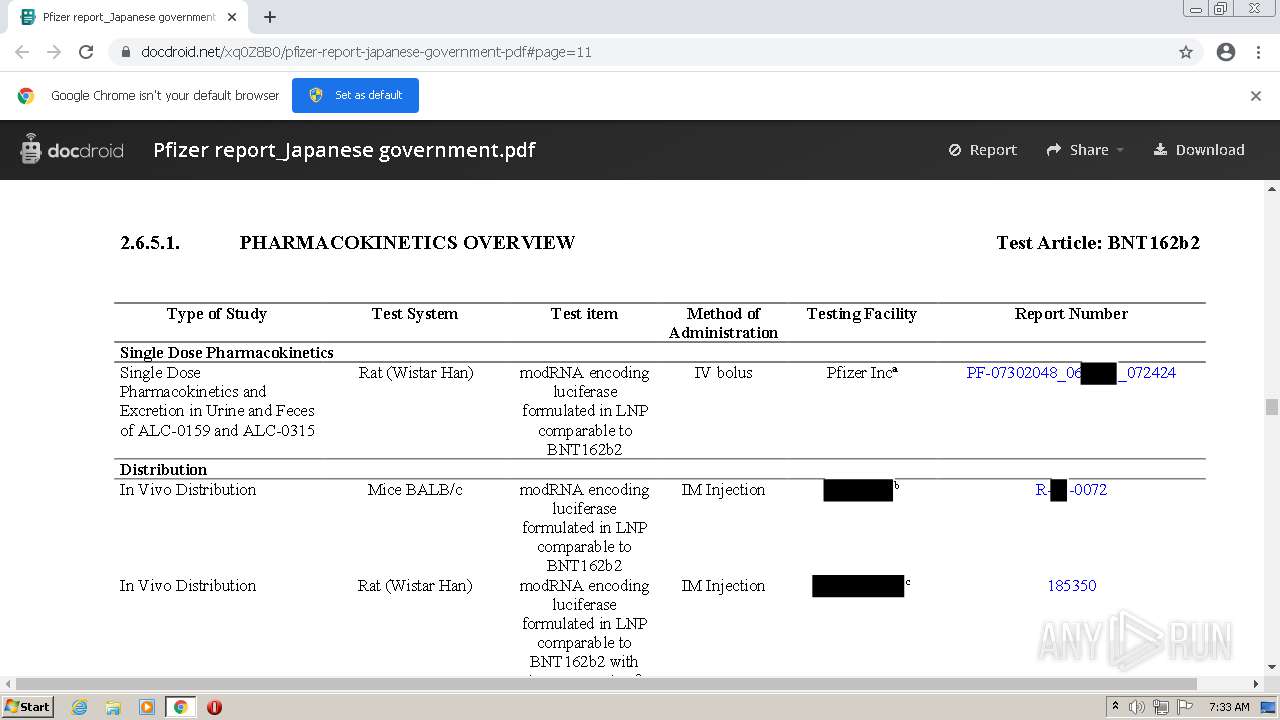Close the Pfizer report tab
The height and width of the screenshot is (720, 1280).
[232, 17]
